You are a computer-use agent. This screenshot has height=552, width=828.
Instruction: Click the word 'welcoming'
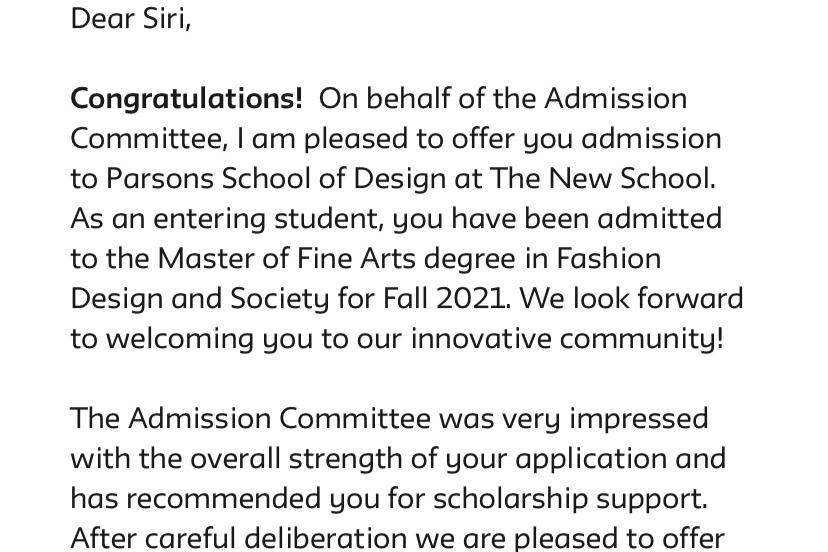[x=180, y=341]
